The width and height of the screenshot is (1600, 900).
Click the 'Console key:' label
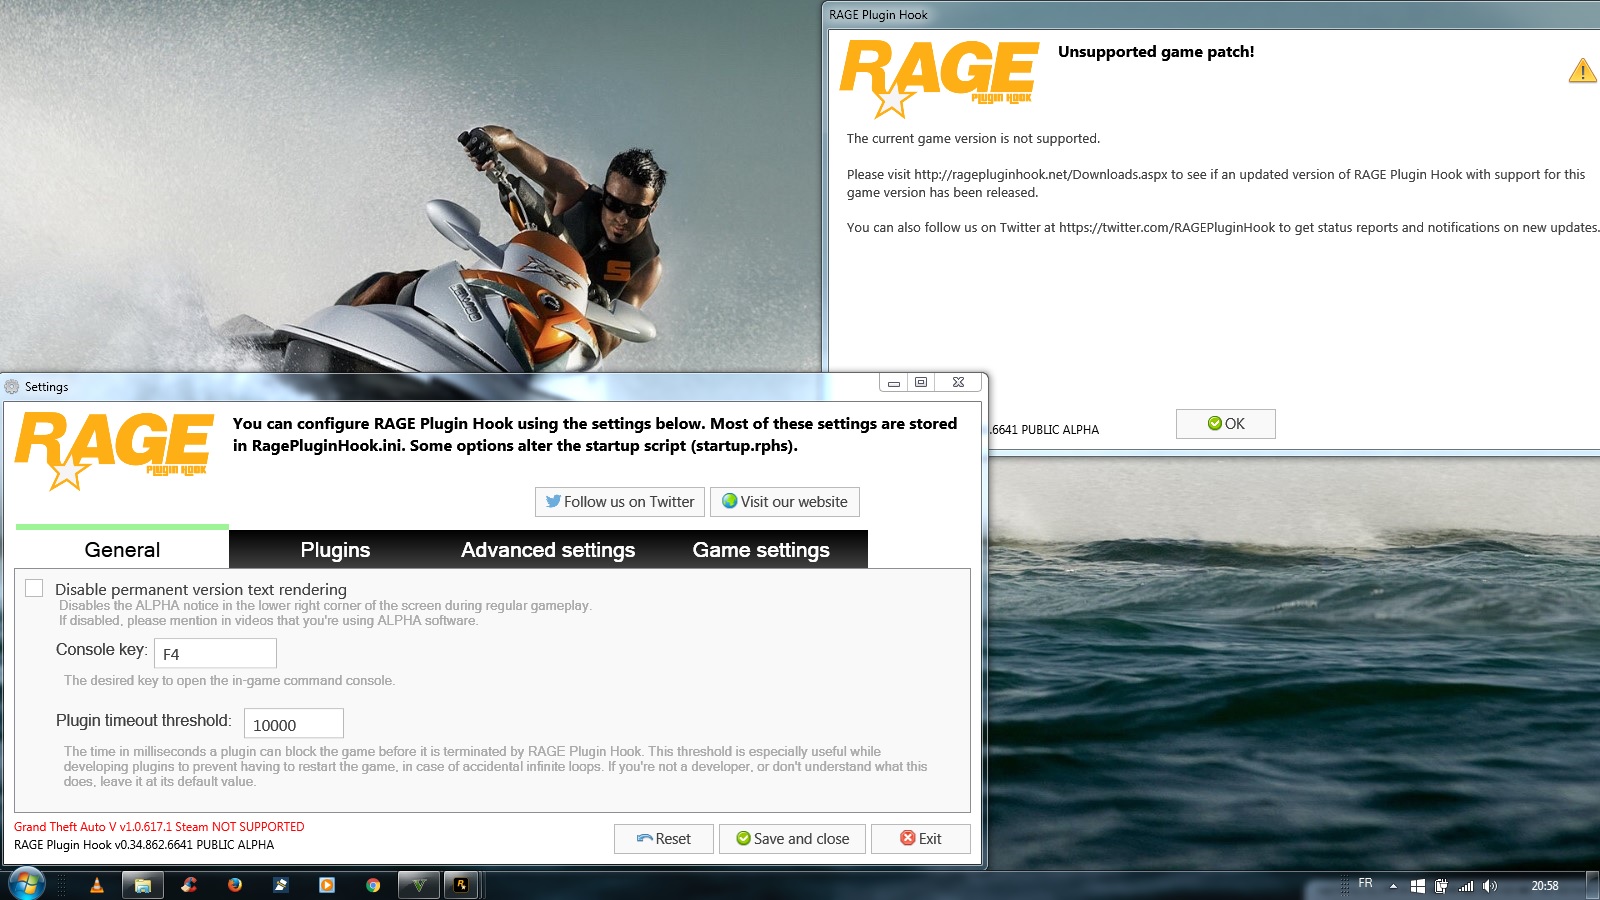pos(102,649)
